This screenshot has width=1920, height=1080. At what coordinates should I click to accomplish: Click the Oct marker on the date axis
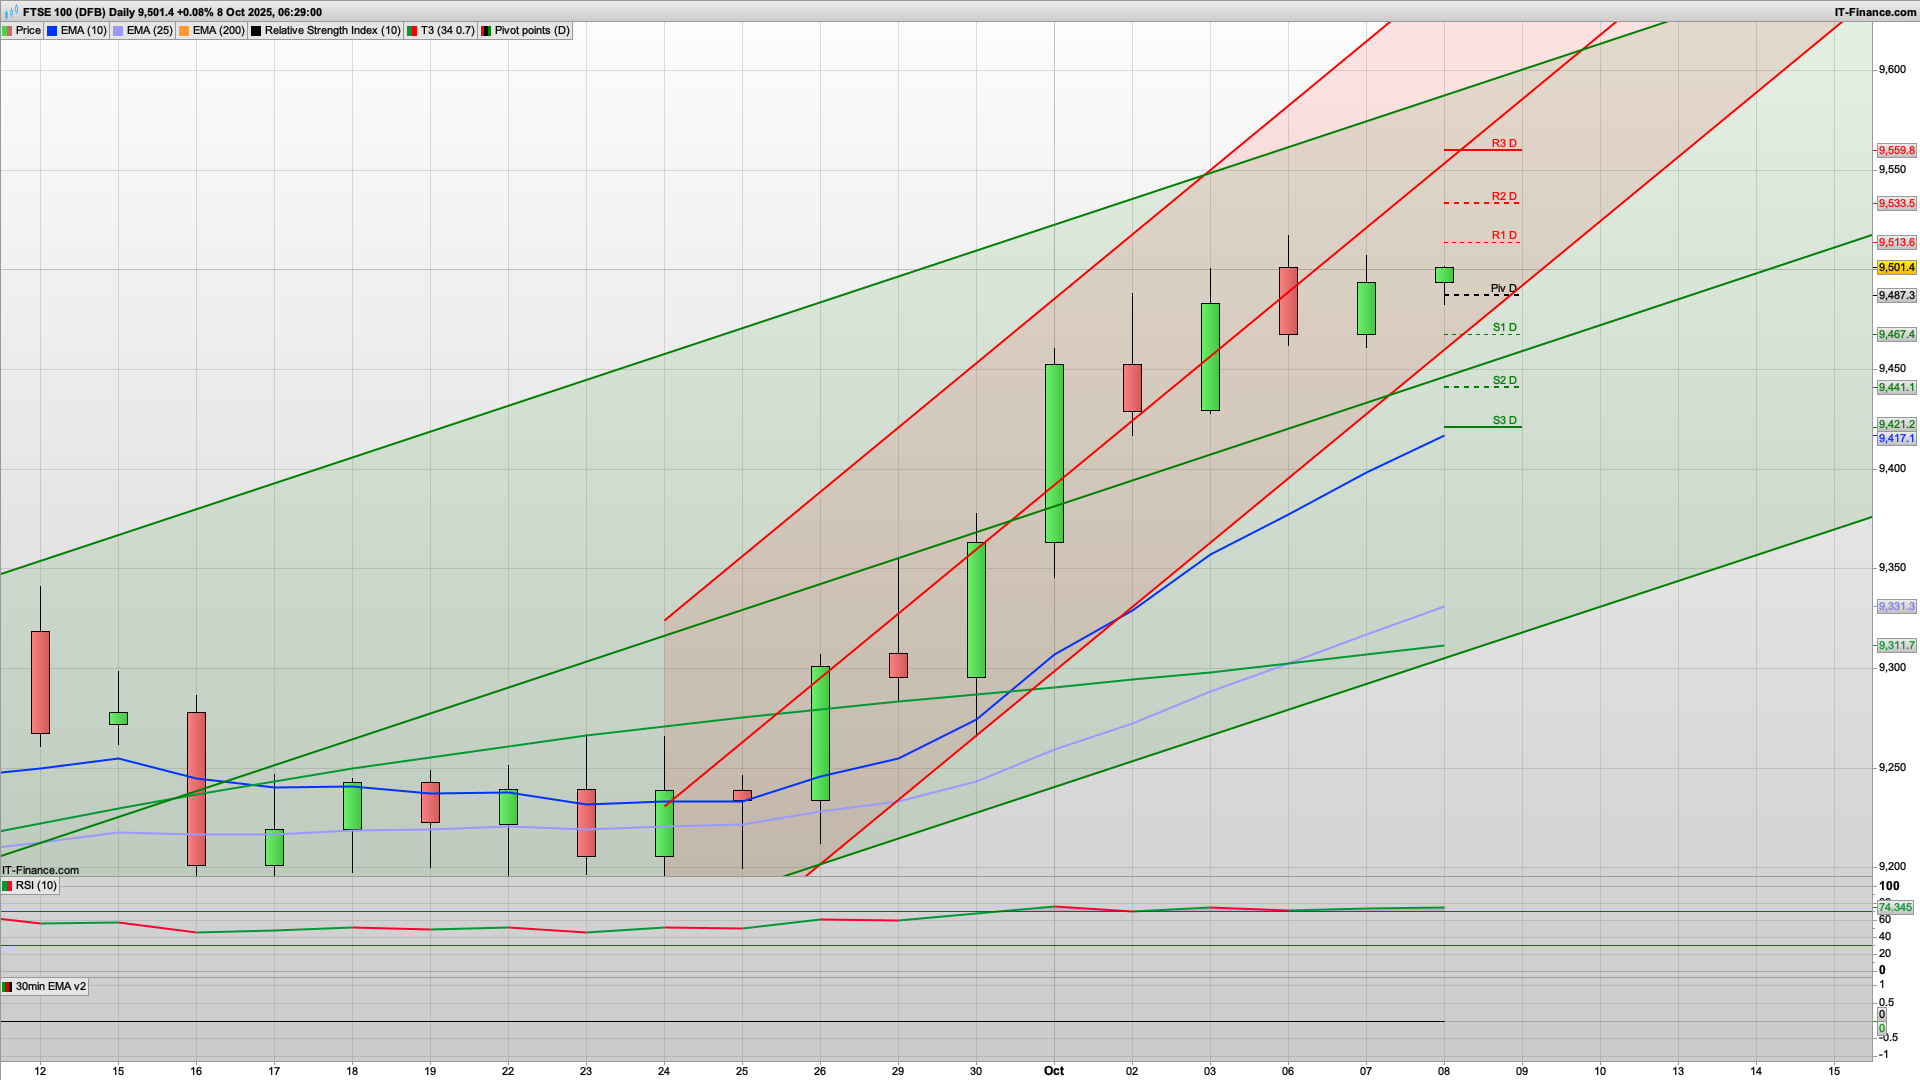pyautogui.click(x=1054, y=1071)
